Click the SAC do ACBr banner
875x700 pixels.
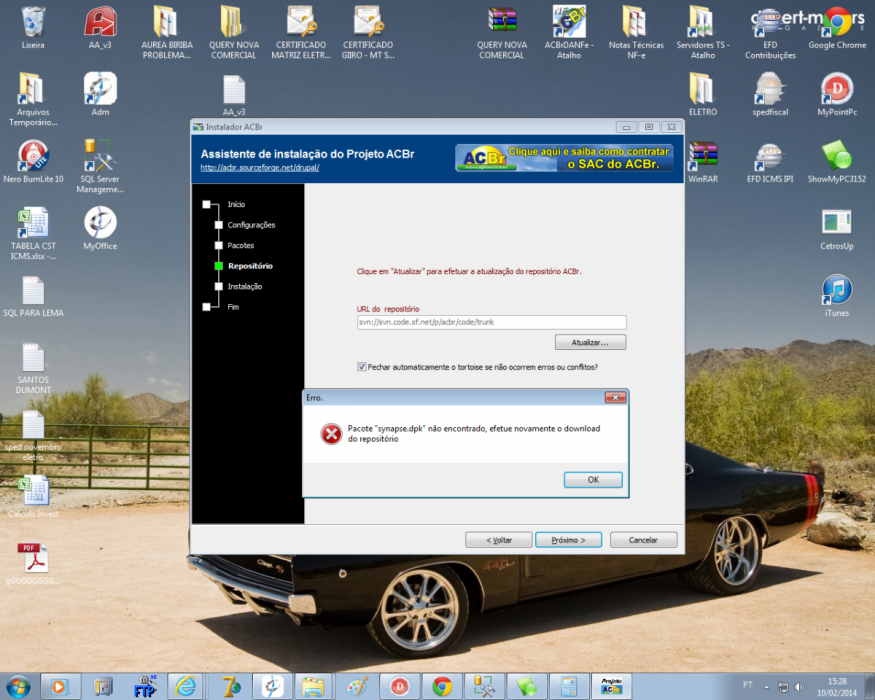564,158
